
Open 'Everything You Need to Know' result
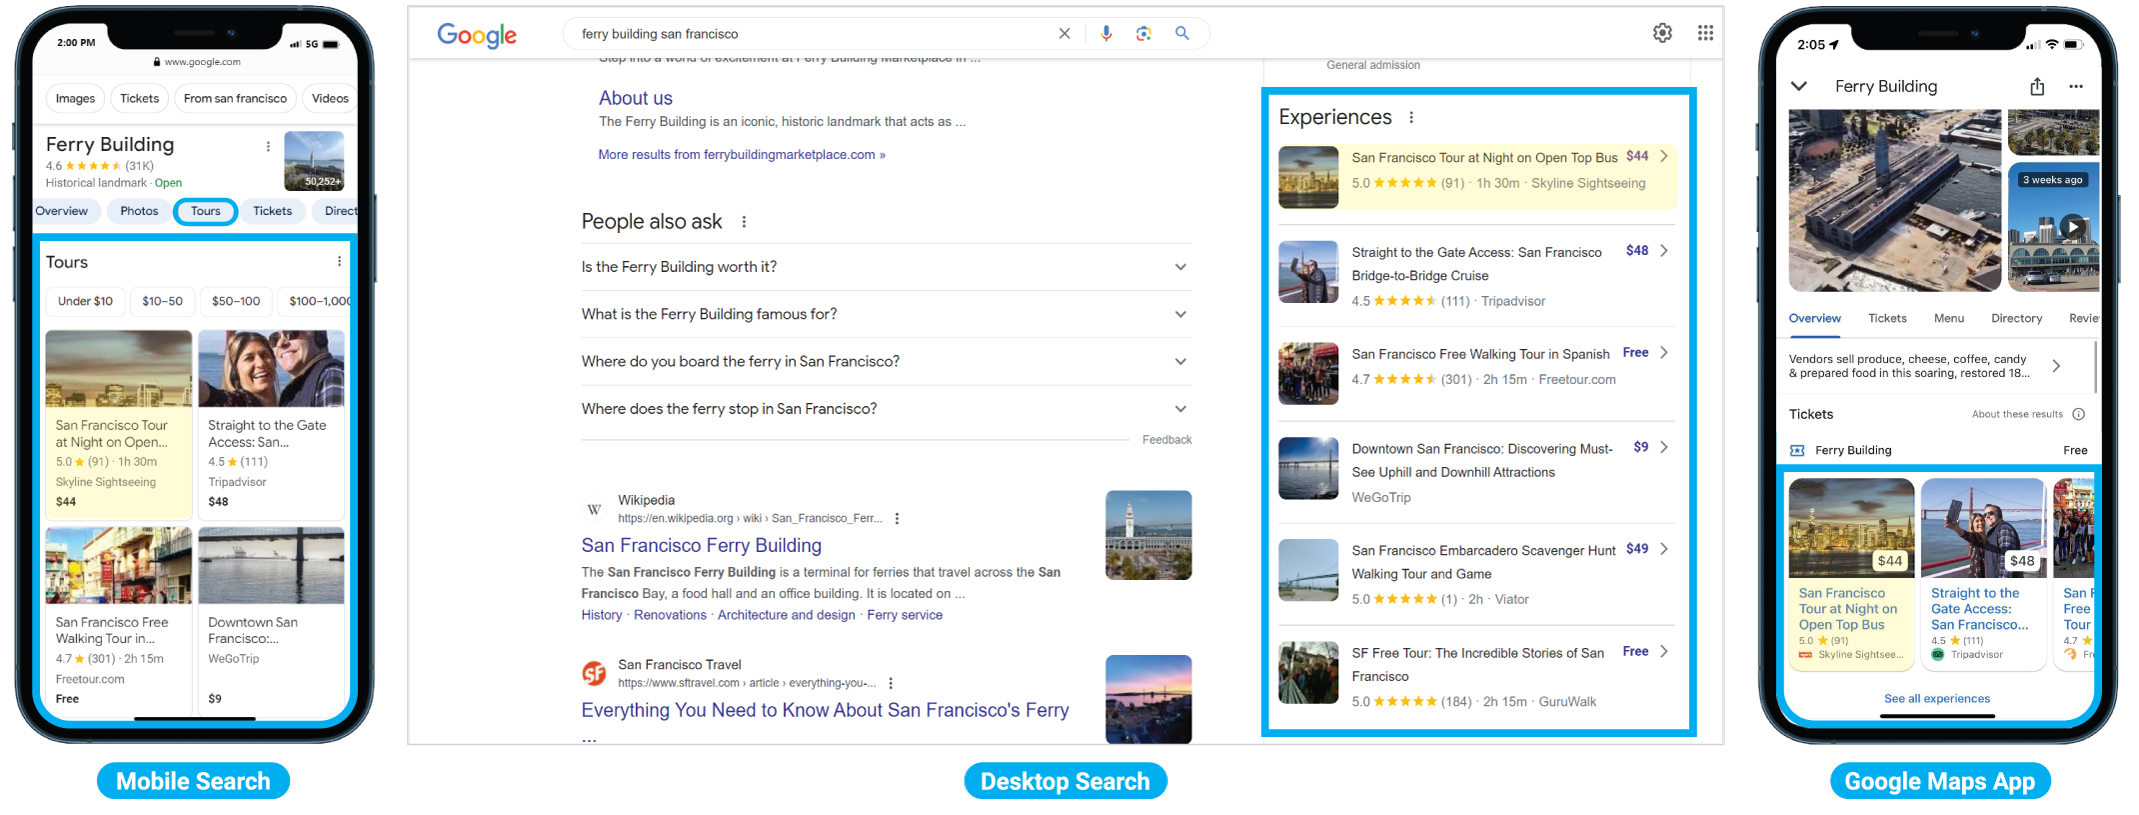coord(825,711)
